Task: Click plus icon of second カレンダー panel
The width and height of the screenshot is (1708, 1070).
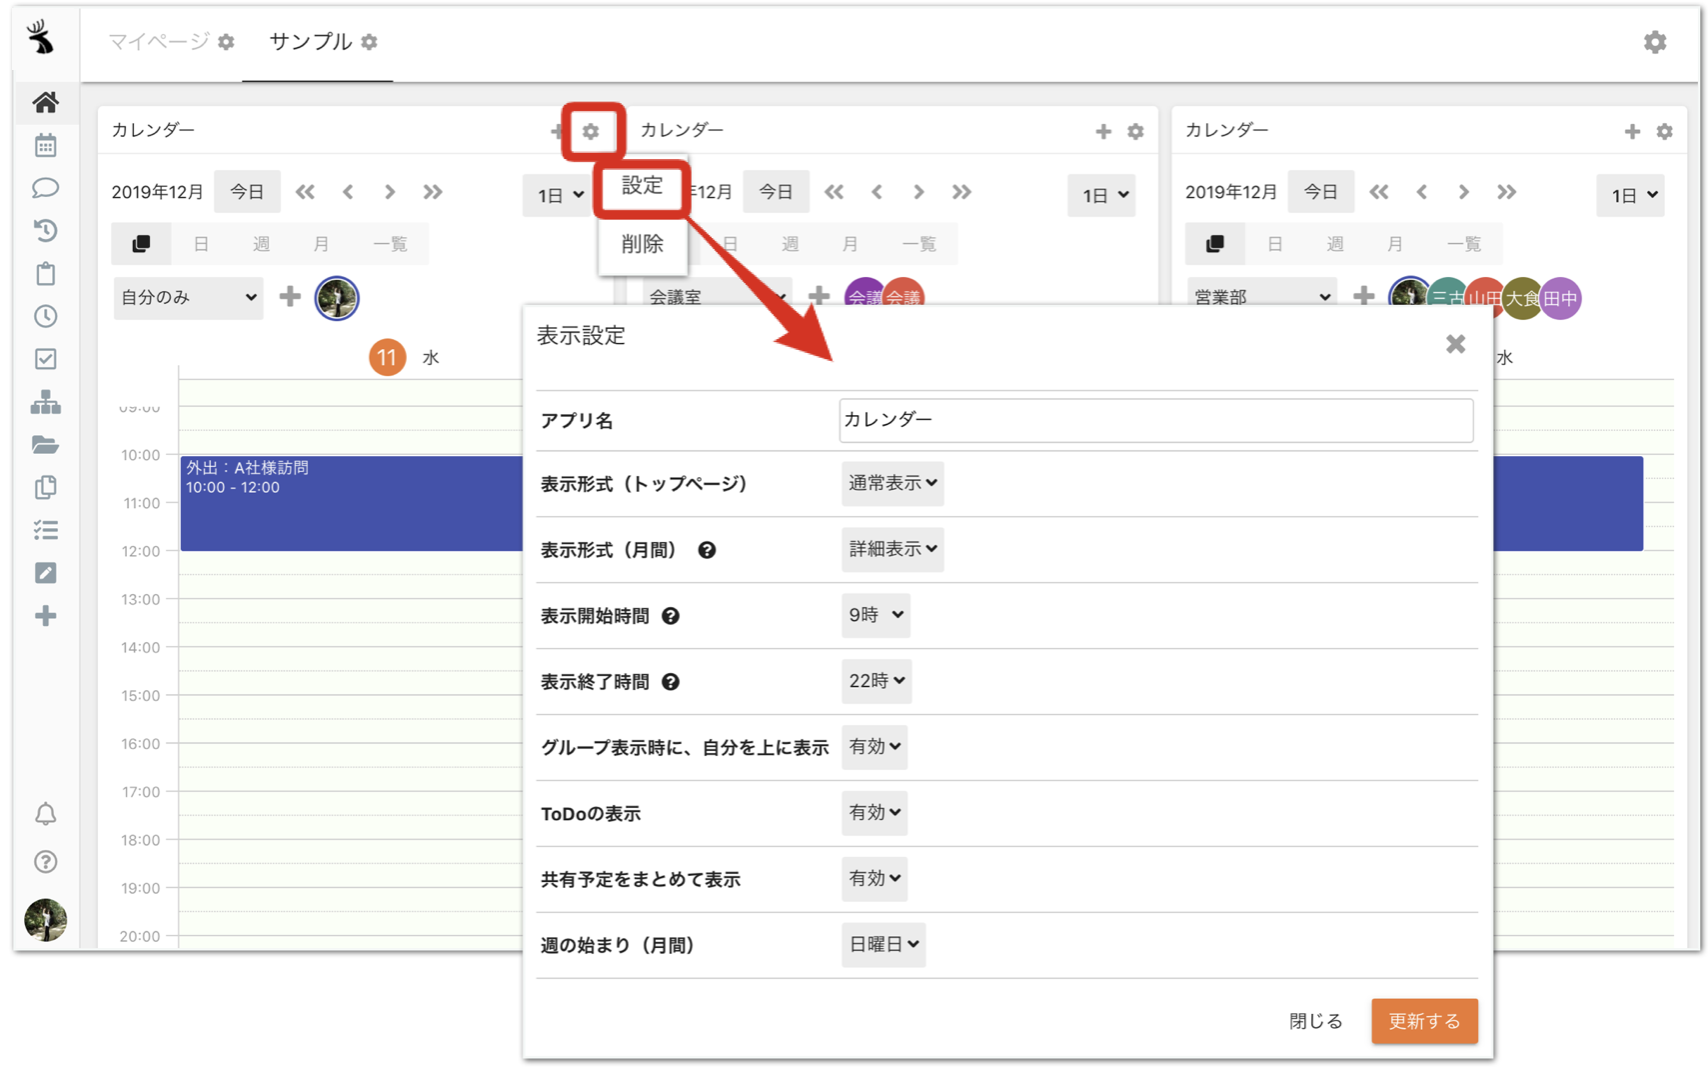Action: 1103,131
